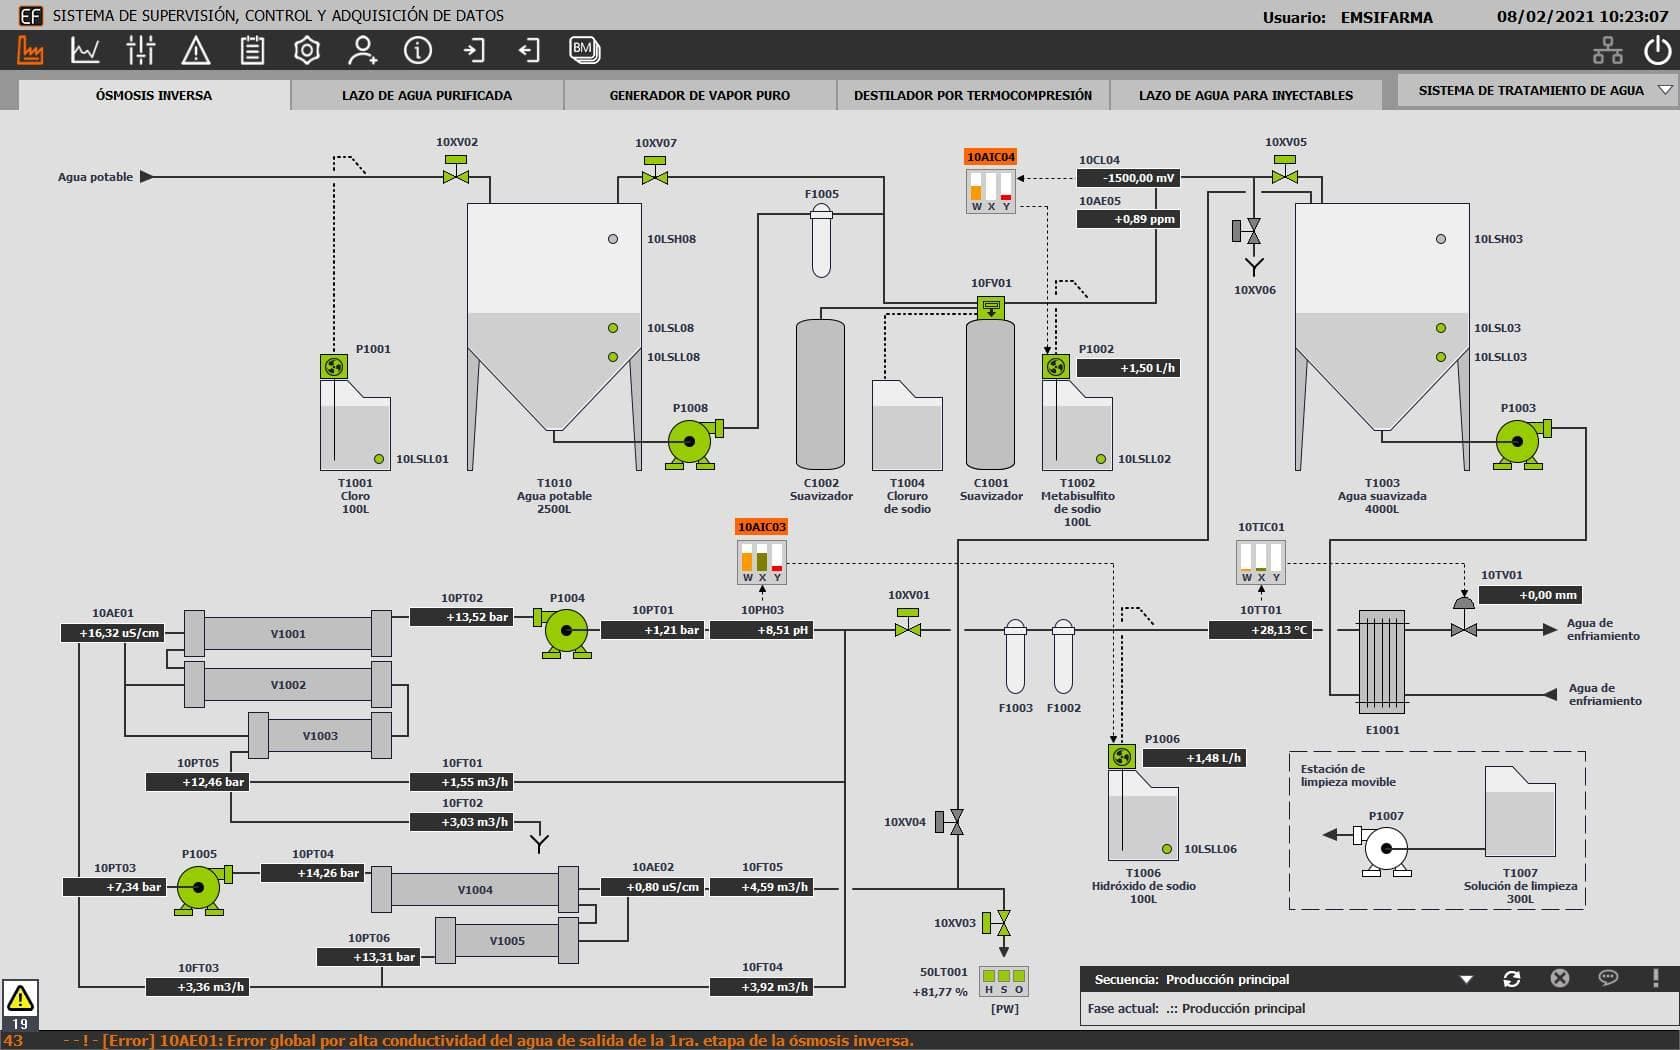
Task: Toggle control valve 10TV01
Action: click(1463, 618)
